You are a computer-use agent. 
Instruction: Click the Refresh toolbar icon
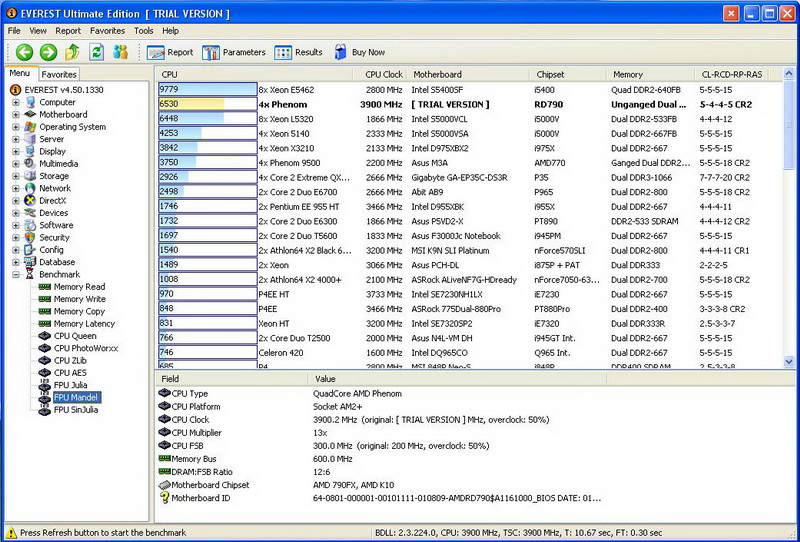tap(96, 52)
